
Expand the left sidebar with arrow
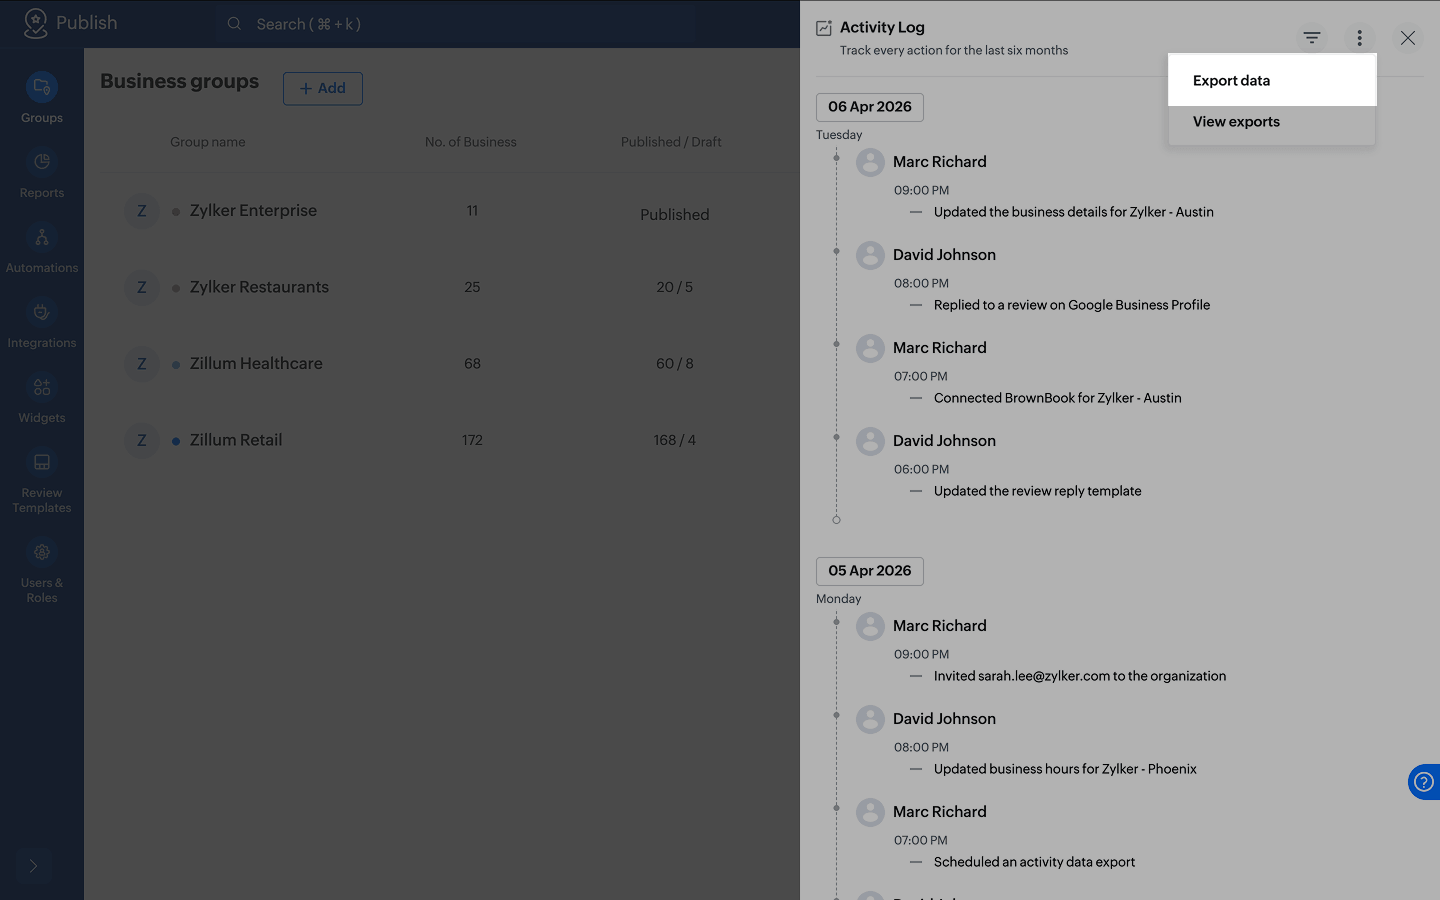click(33, 866)
